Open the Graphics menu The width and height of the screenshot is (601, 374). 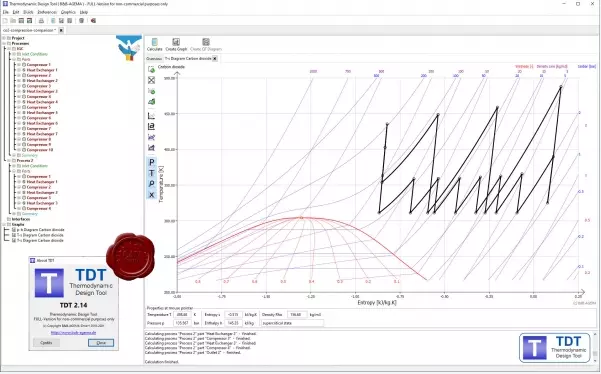coord(68,12)
